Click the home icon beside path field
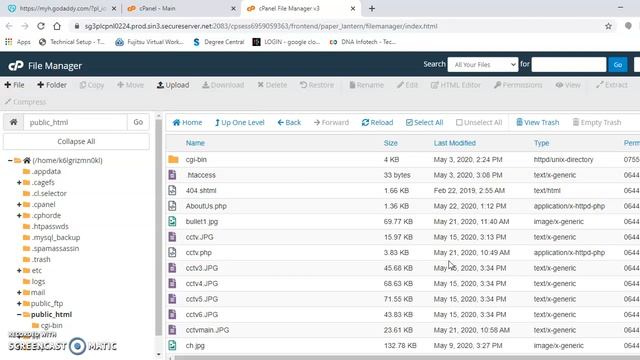The image size is (640, 360). coord(13,122)
